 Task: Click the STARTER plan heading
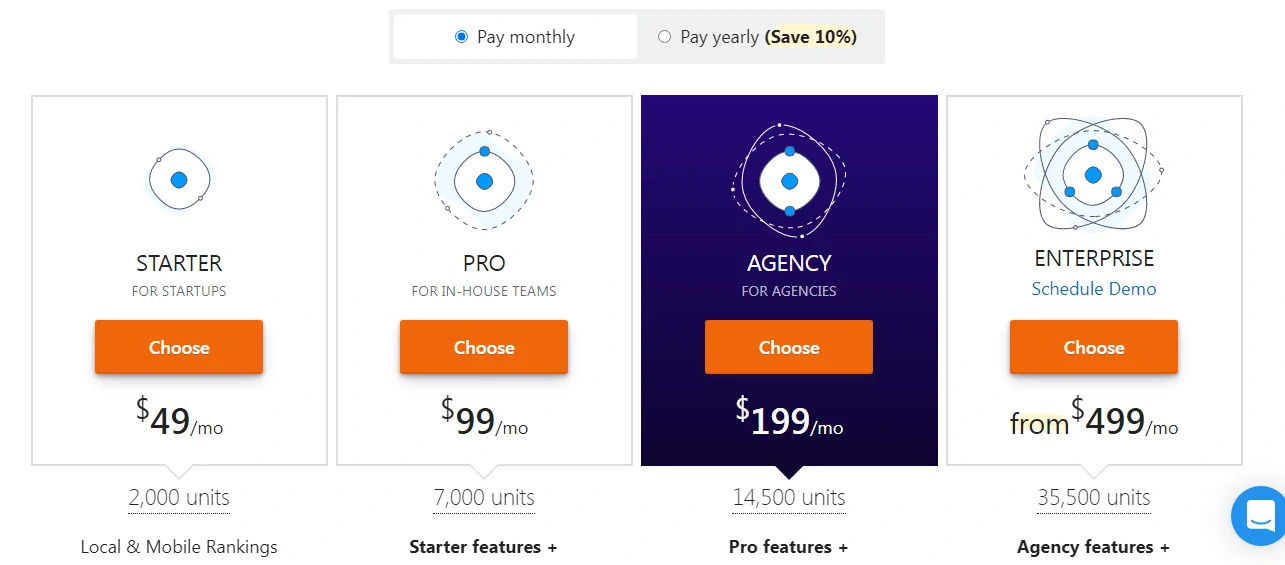(x=179, y=263)
